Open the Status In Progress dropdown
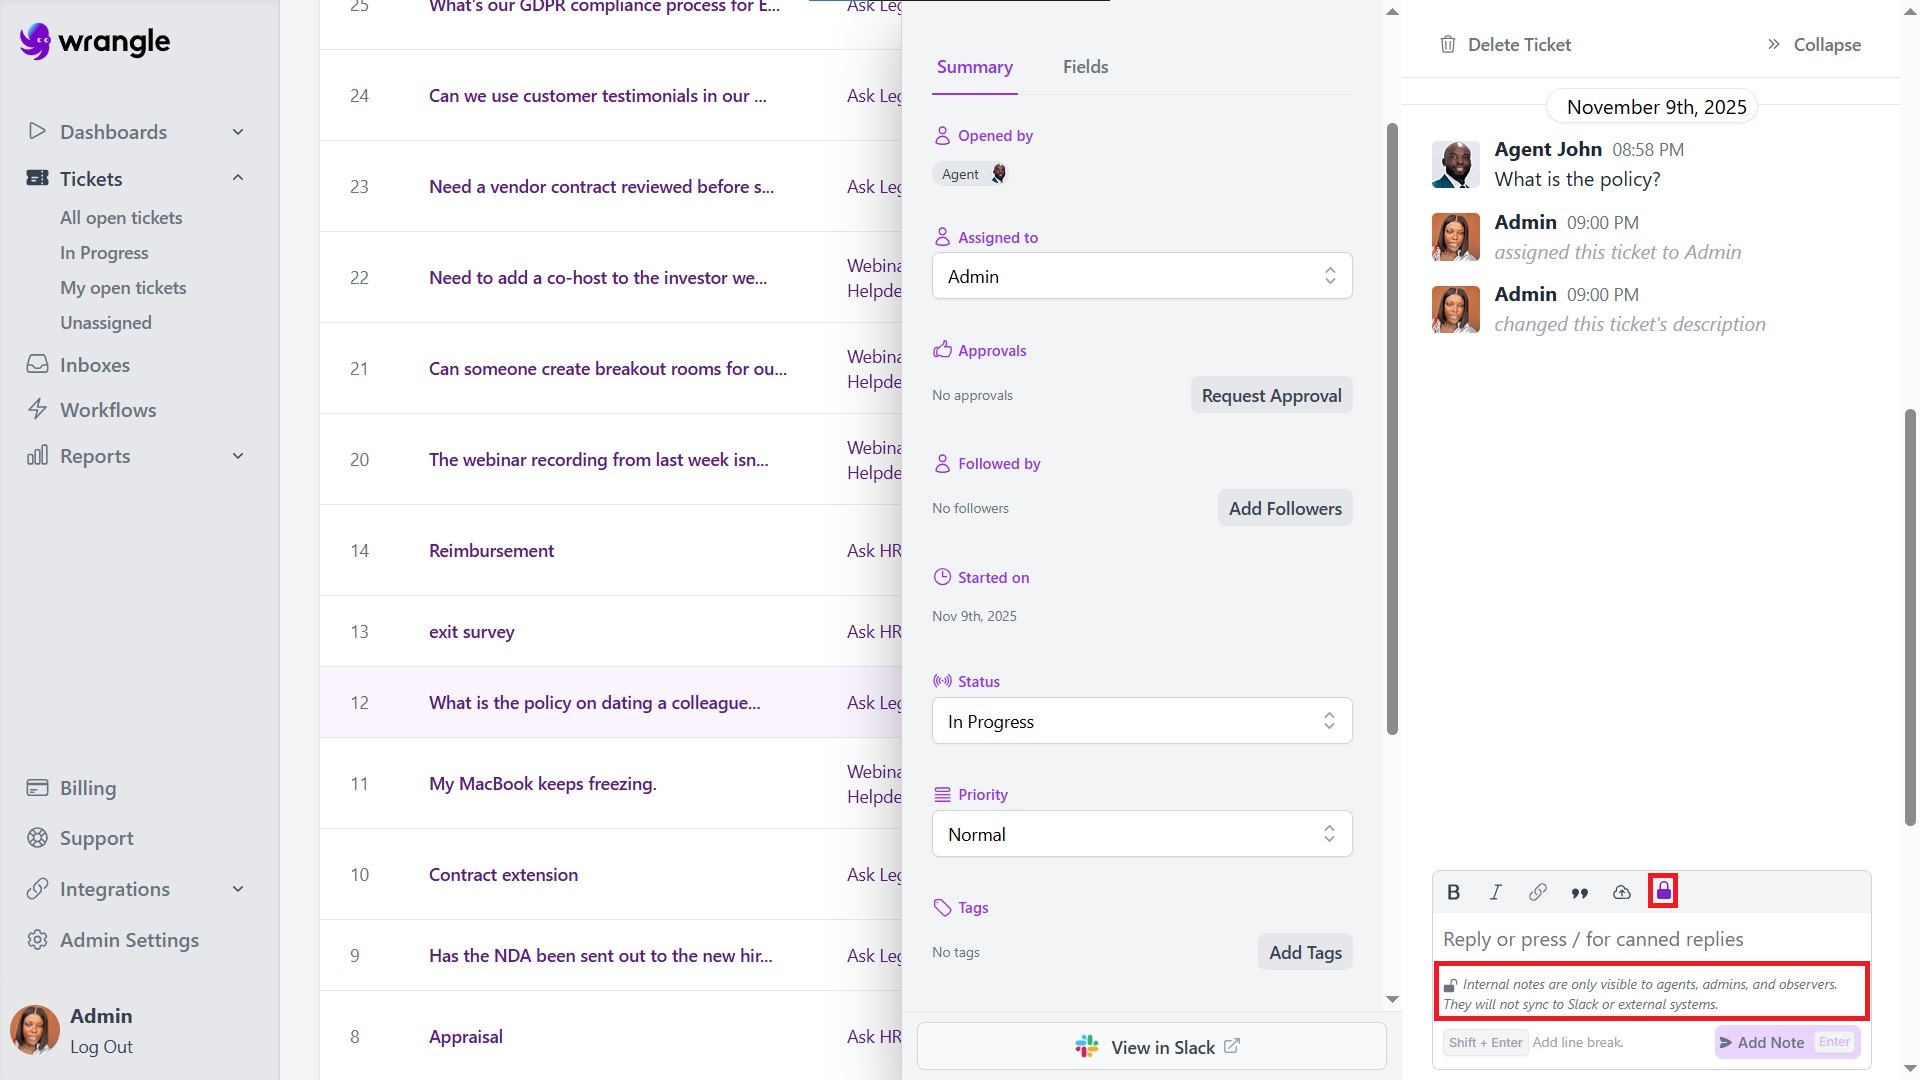 [1141, 721]
